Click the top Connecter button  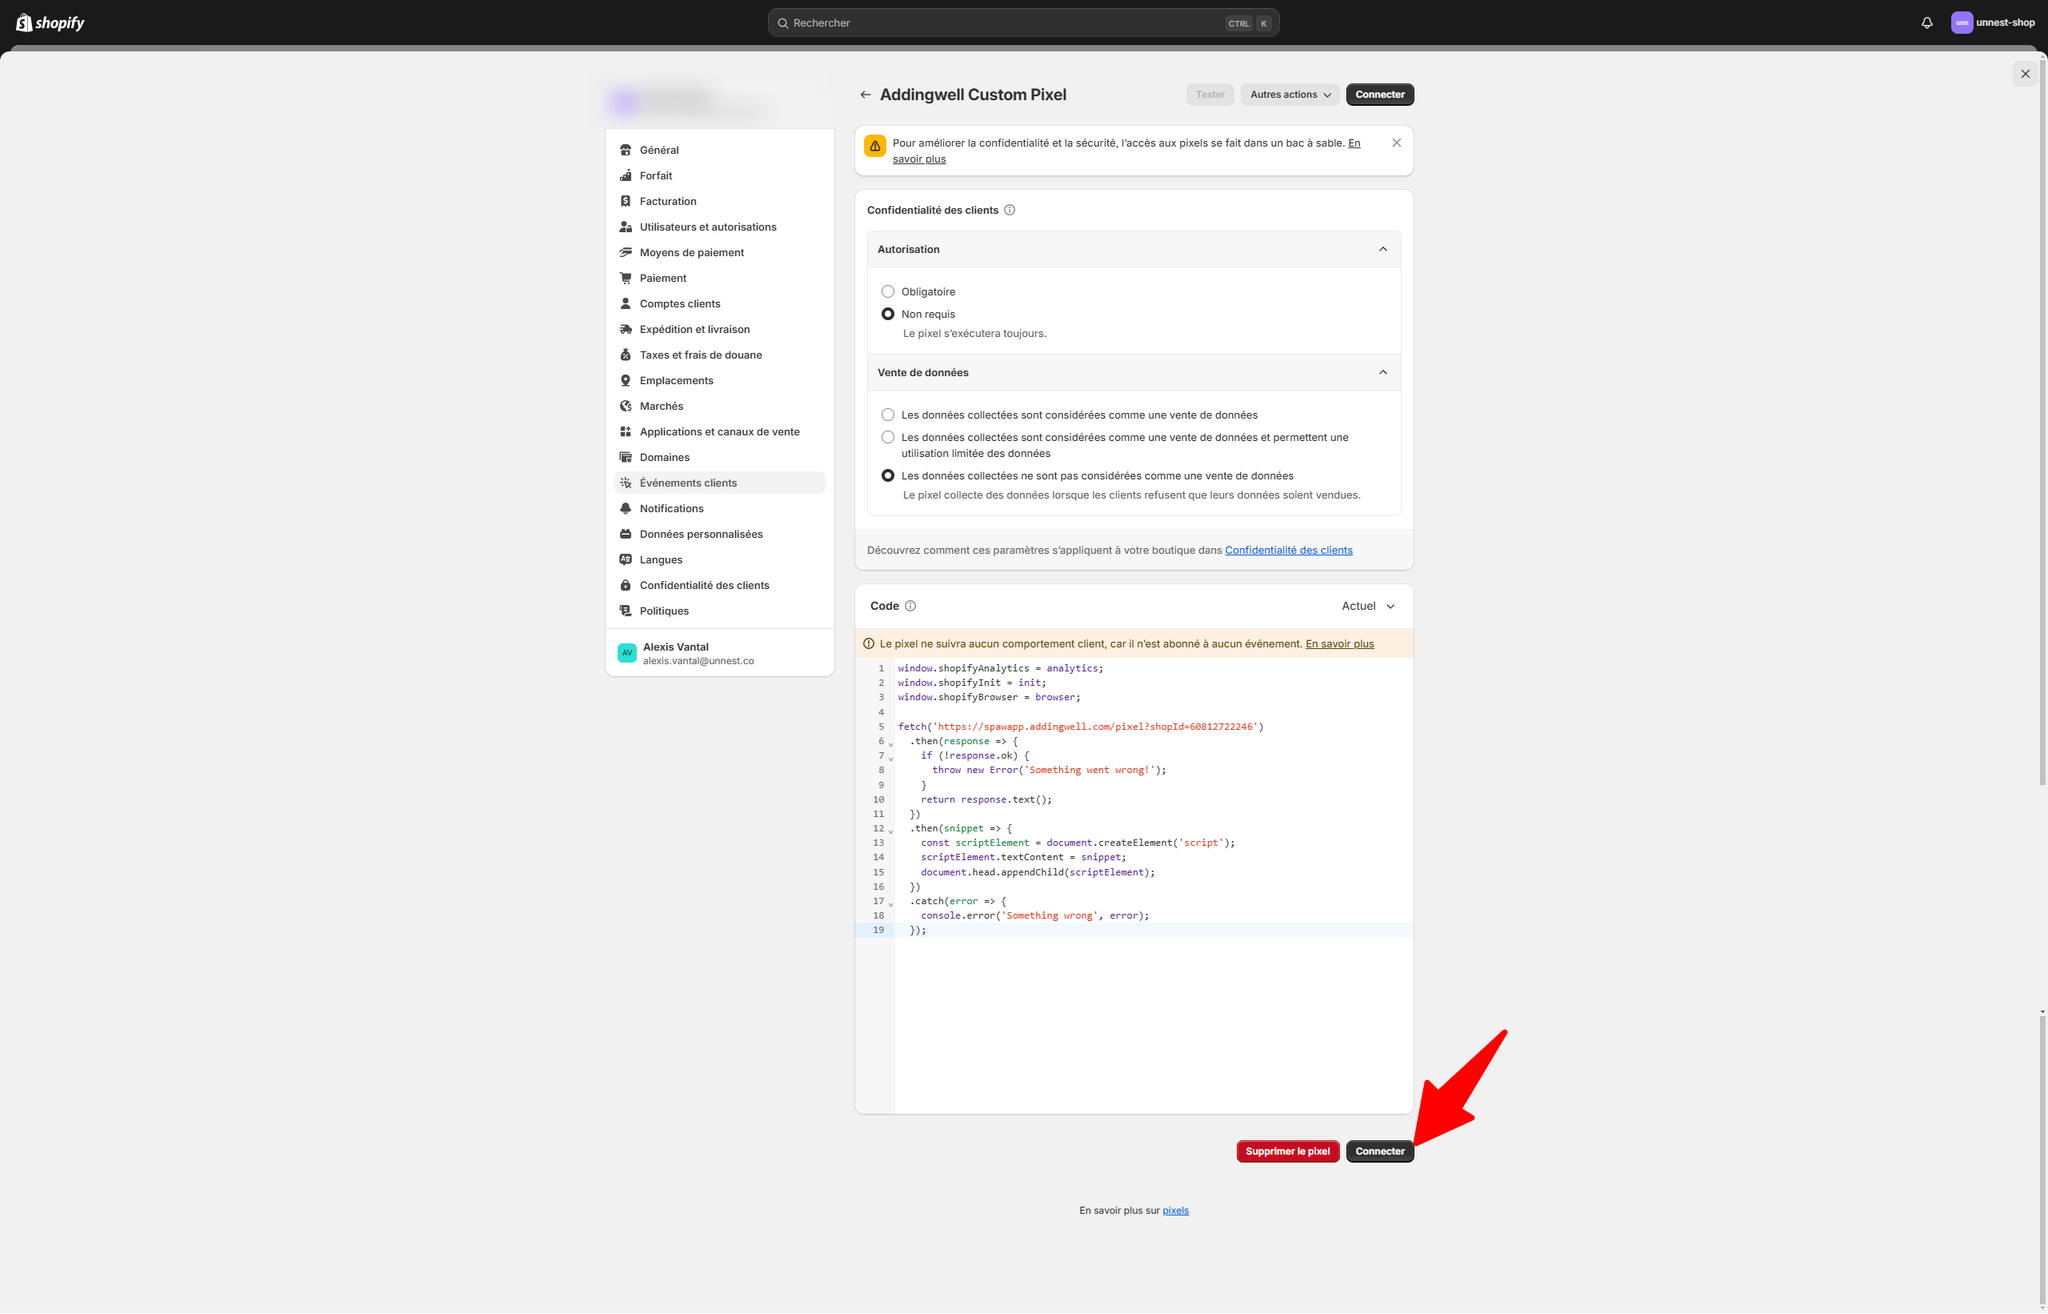coord(1380,95)
